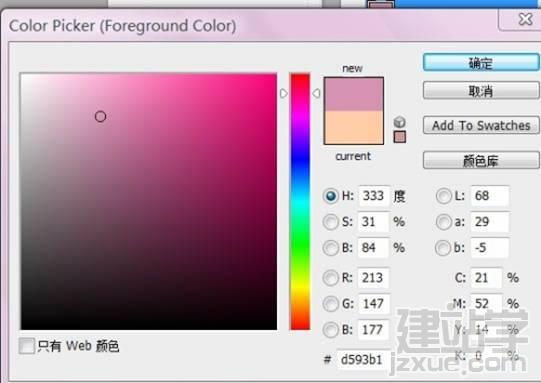Screen dimensions: 541x383
Task: Open the 颜色库 color libraries button
Action: [x=481, y=160]
